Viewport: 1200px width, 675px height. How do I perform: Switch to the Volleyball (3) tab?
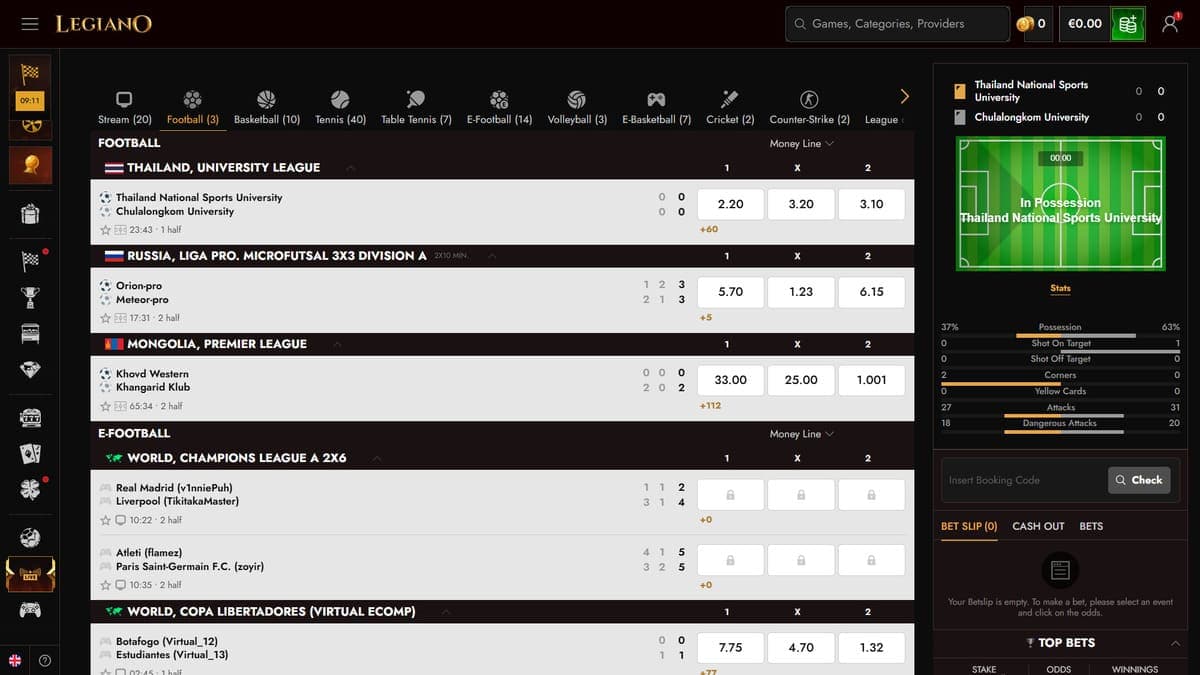[577, 106]
